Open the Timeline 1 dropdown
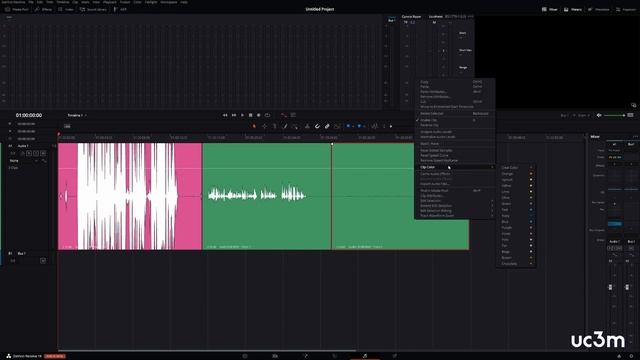The image size is (640, 360). [77, 116]
